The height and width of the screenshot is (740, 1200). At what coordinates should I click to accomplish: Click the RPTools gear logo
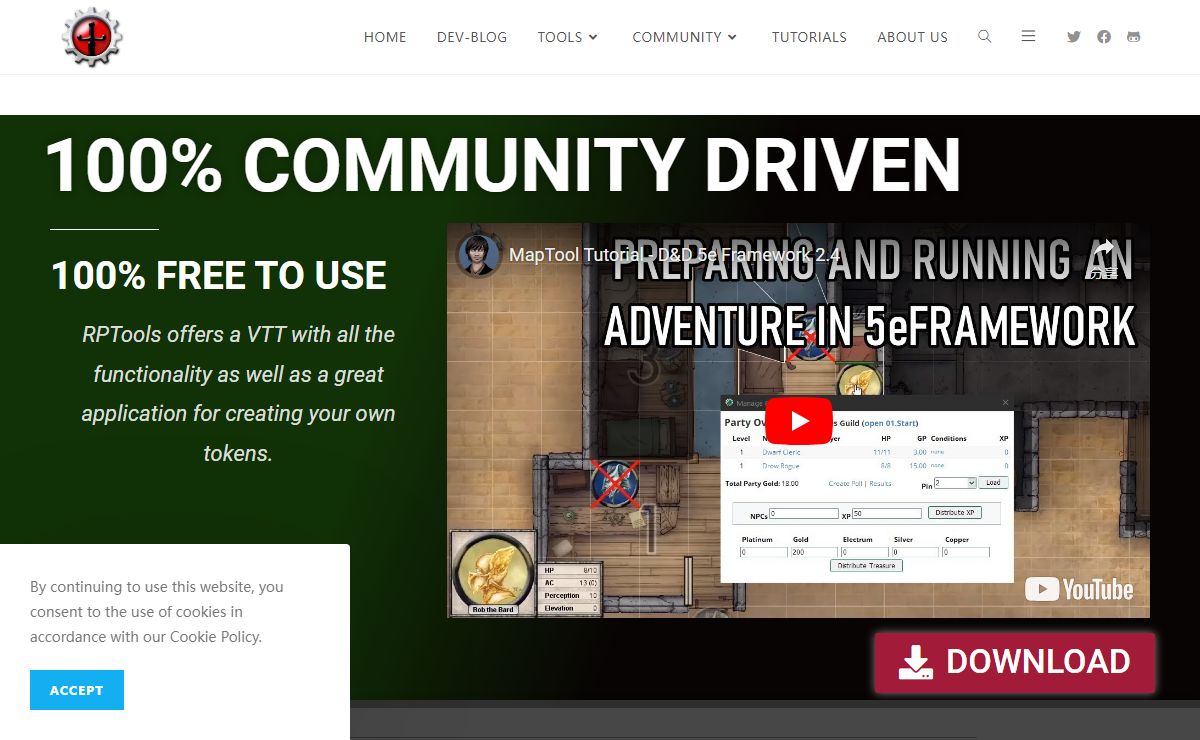coord(92,37)
